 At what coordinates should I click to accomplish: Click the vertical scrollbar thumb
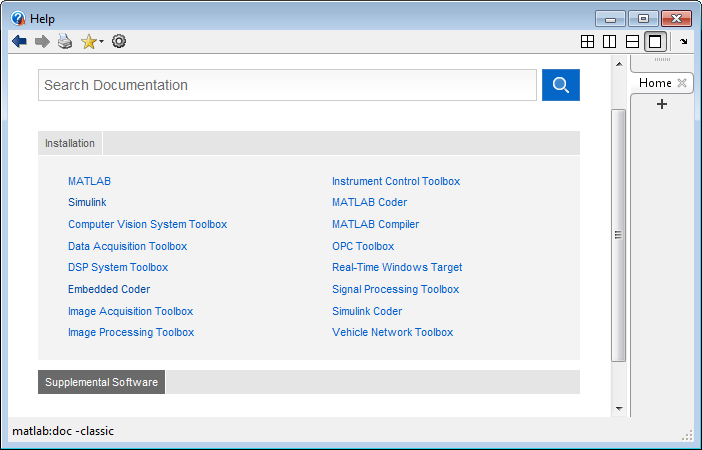[619, 235]
